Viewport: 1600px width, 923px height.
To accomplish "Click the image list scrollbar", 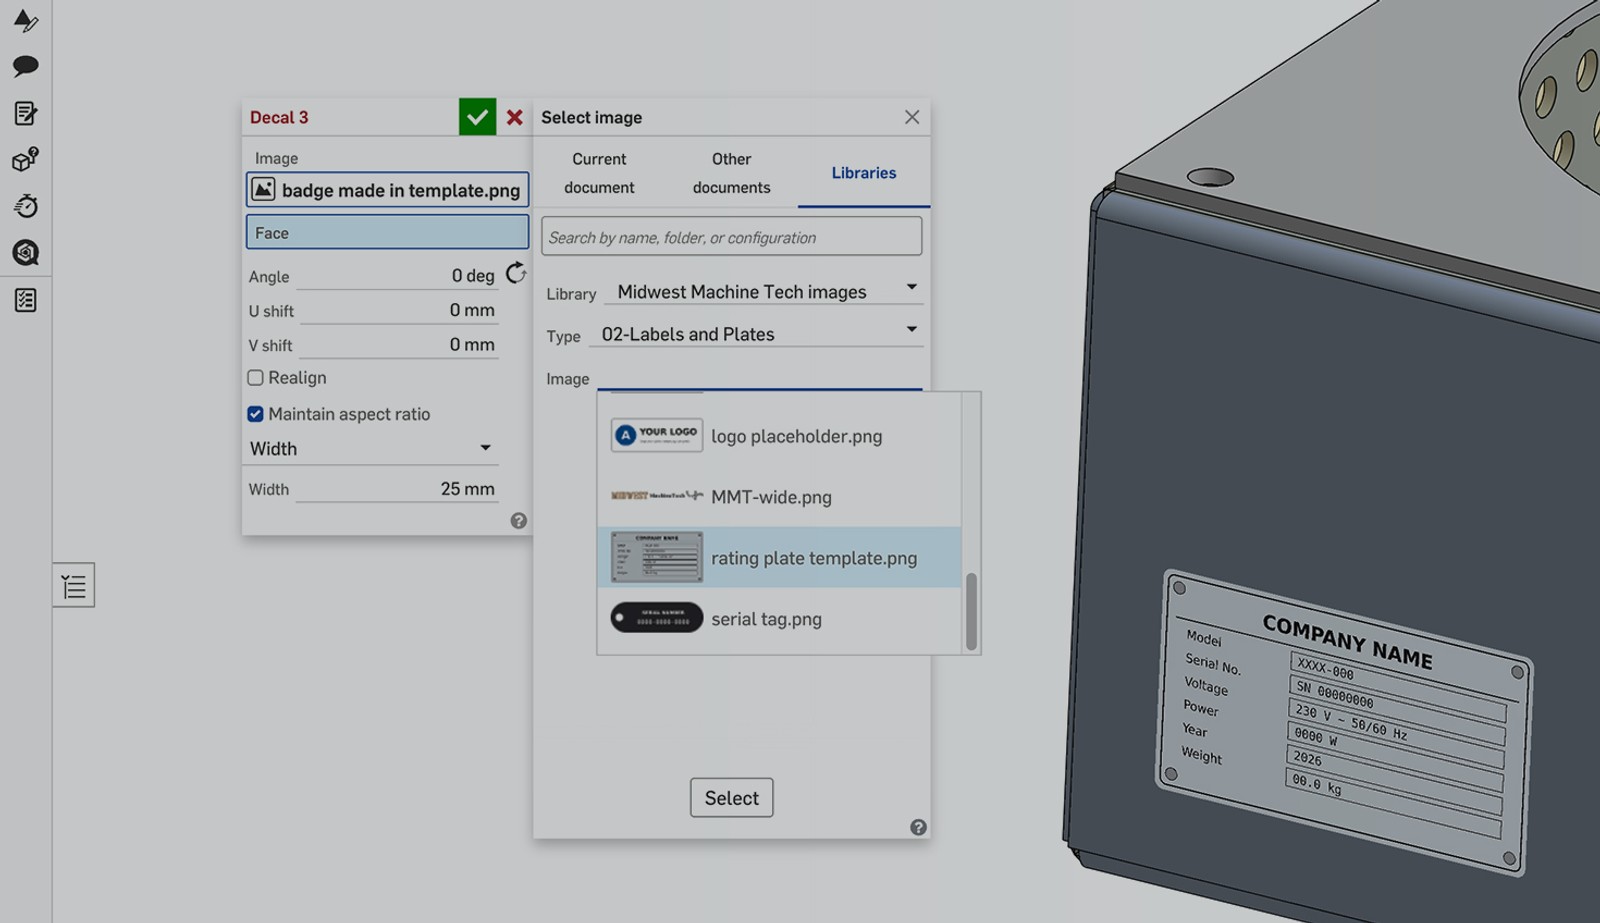I will pos(971,611).
